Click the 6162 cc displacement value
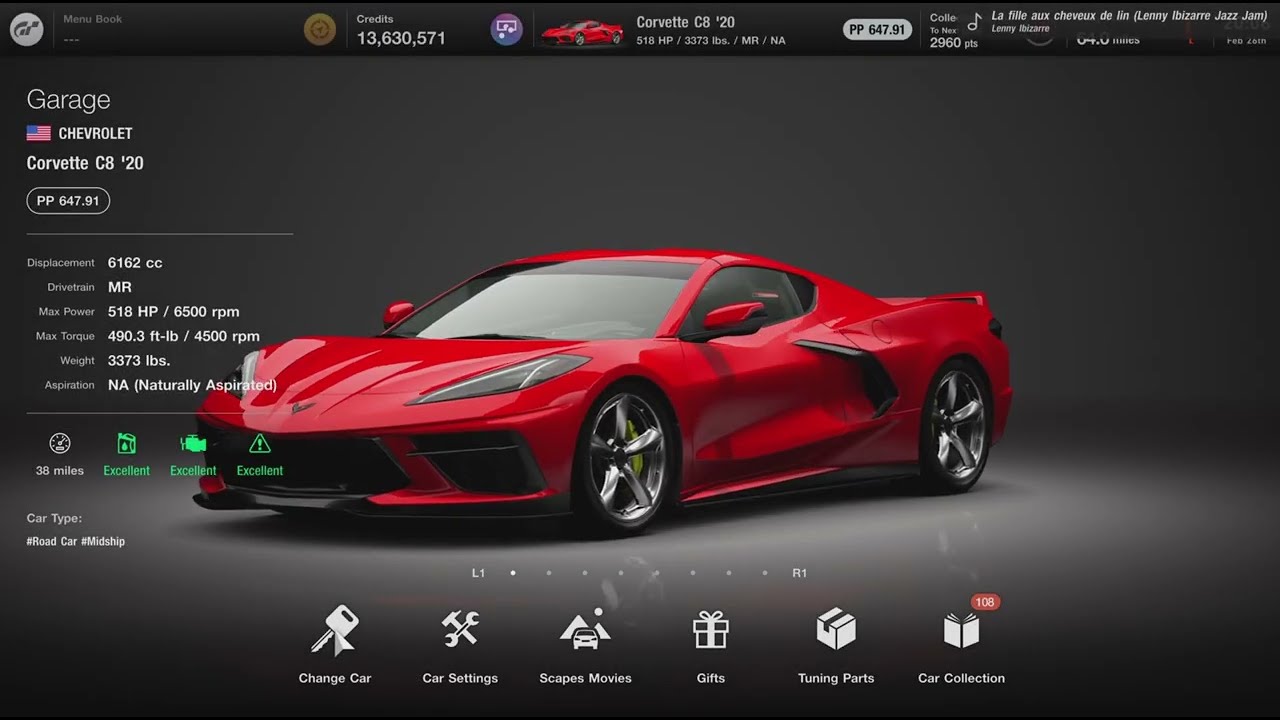 135,263
